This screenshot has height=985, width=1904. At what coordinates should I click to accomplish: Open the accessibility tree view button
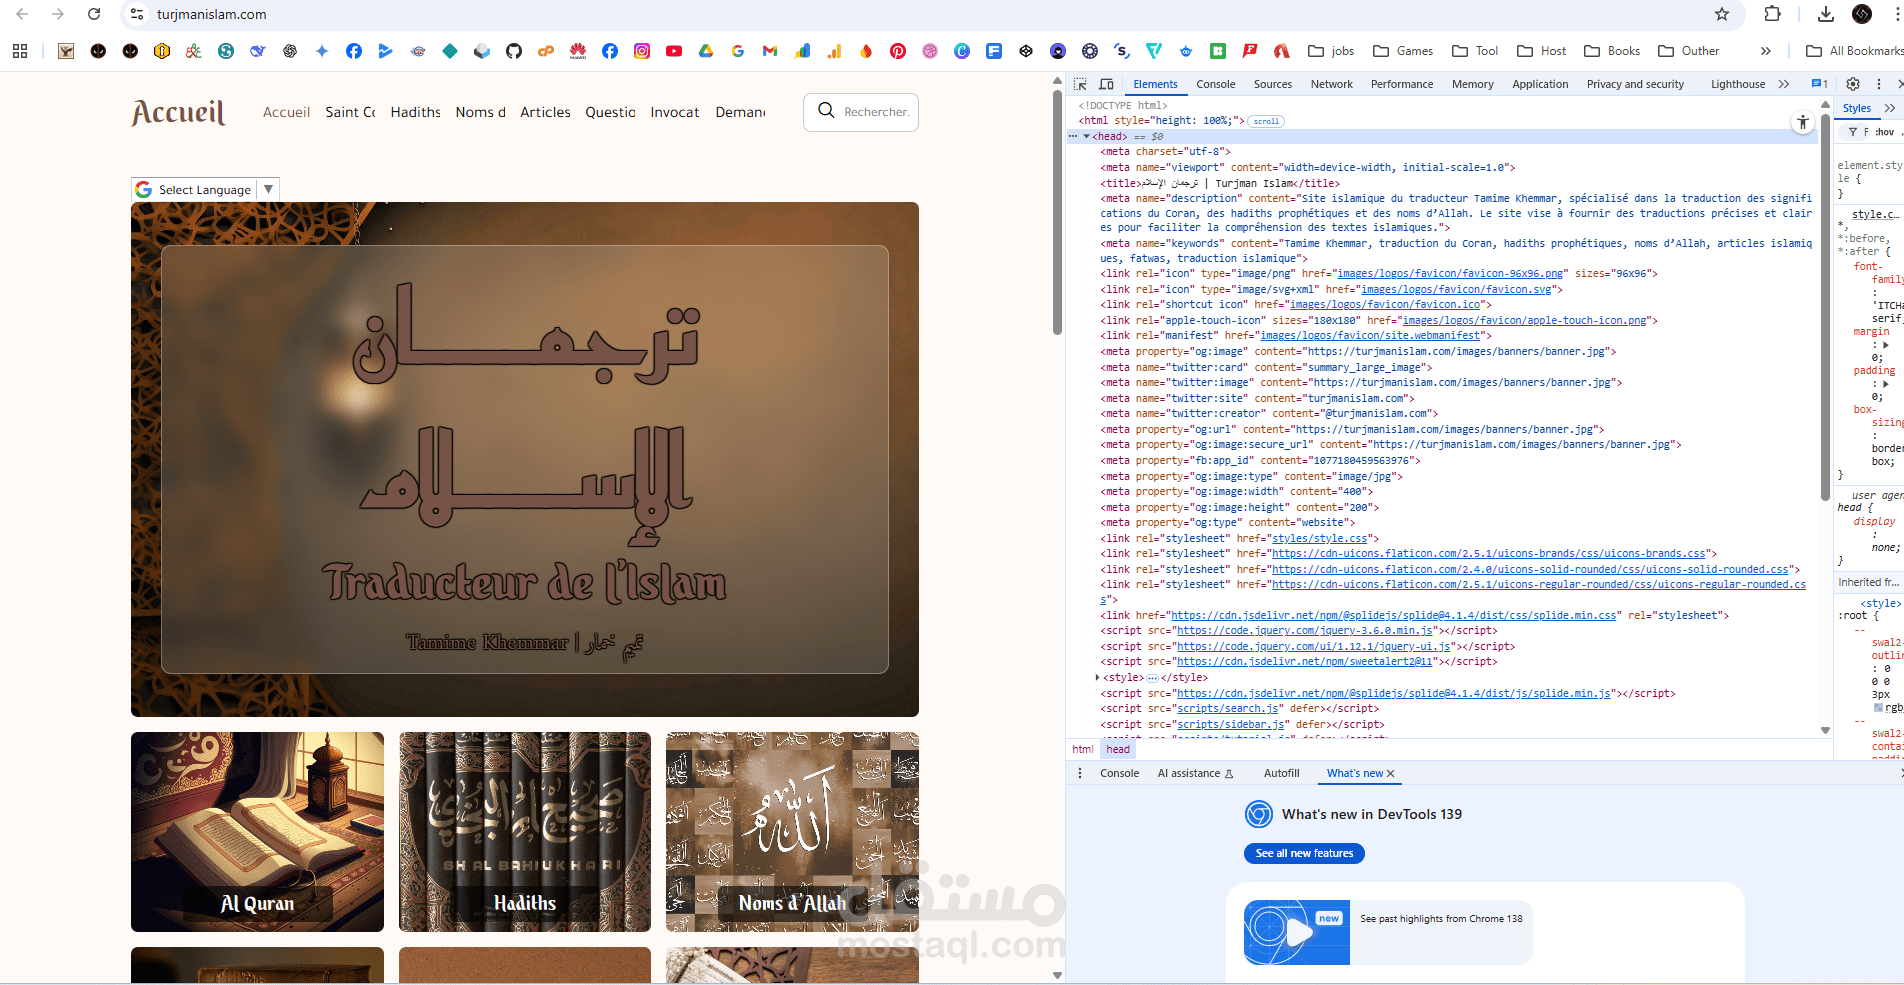pos(1802,122)
